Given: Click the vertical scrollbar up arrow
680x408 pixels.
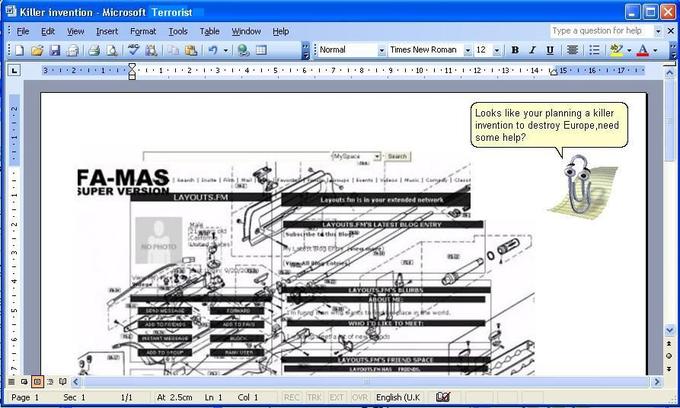Looking at the screenshot, I should [x=669, y=73].
